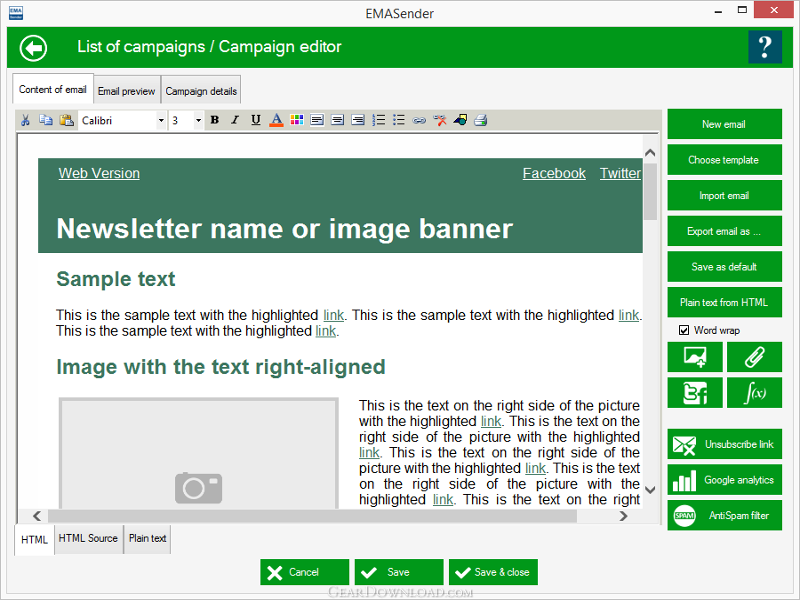Toggle bold formatting
Viewport: 800px width, 600px height.
point(214,120)
